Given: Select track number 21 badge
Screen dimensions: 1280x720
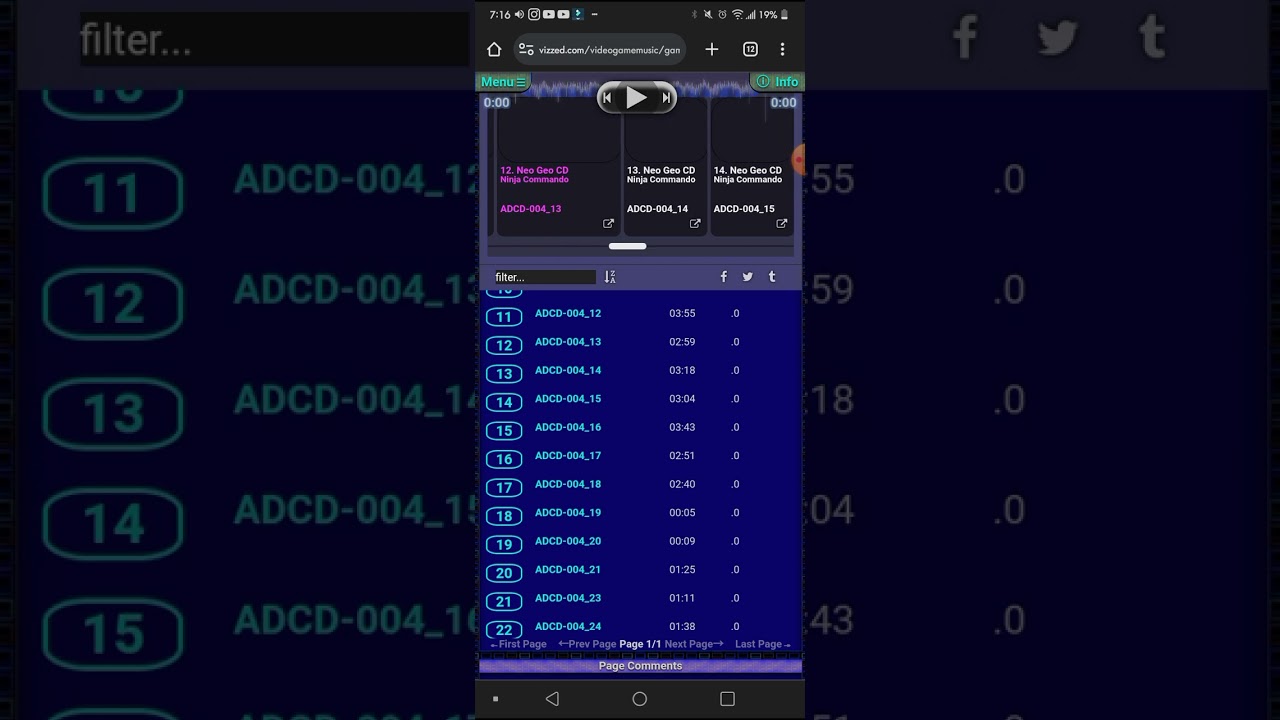Looking at the screenshot, I should (504, 602).
